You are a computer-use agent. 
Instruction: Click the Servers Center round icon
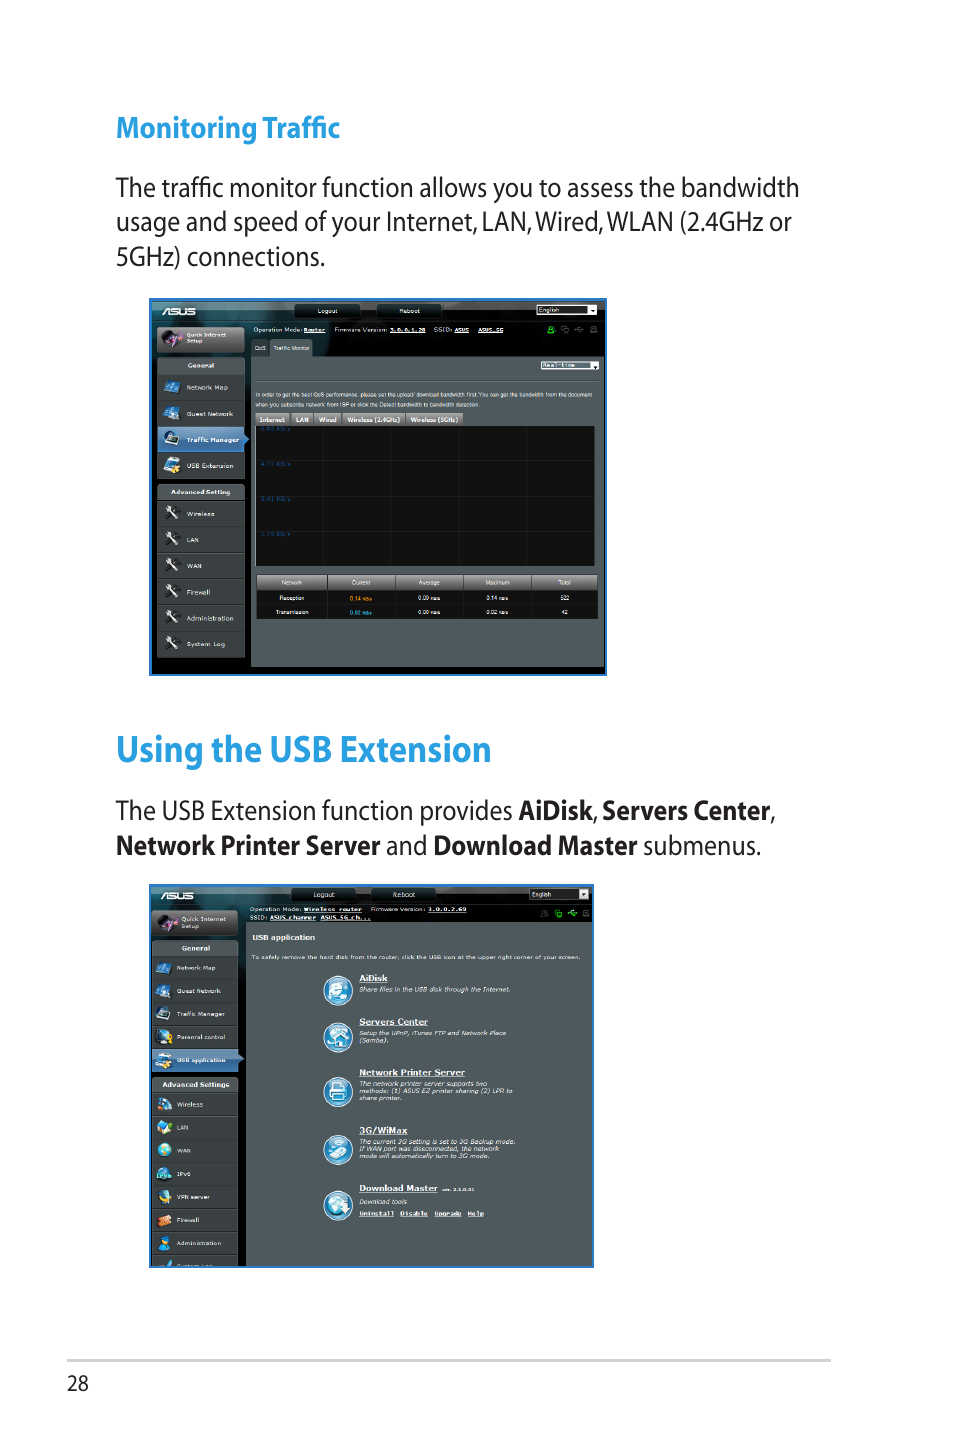tap(338, 1036)
